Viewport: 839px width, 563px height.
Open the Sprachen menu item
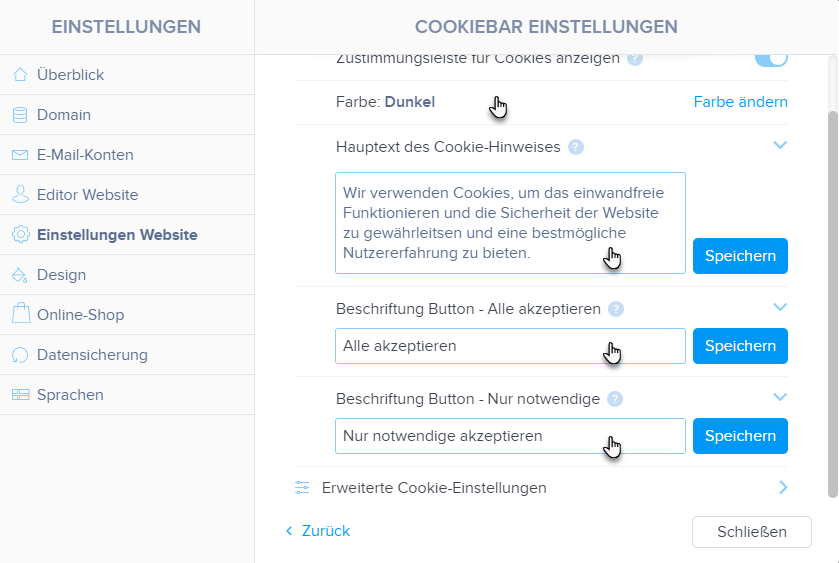[70, 395]
